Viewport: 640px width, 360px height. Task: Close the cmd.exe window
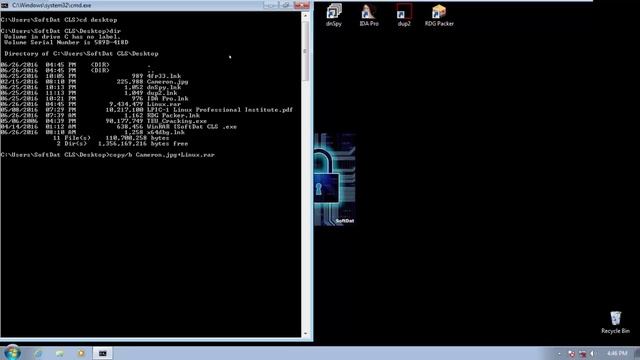[x=302, y=5]
